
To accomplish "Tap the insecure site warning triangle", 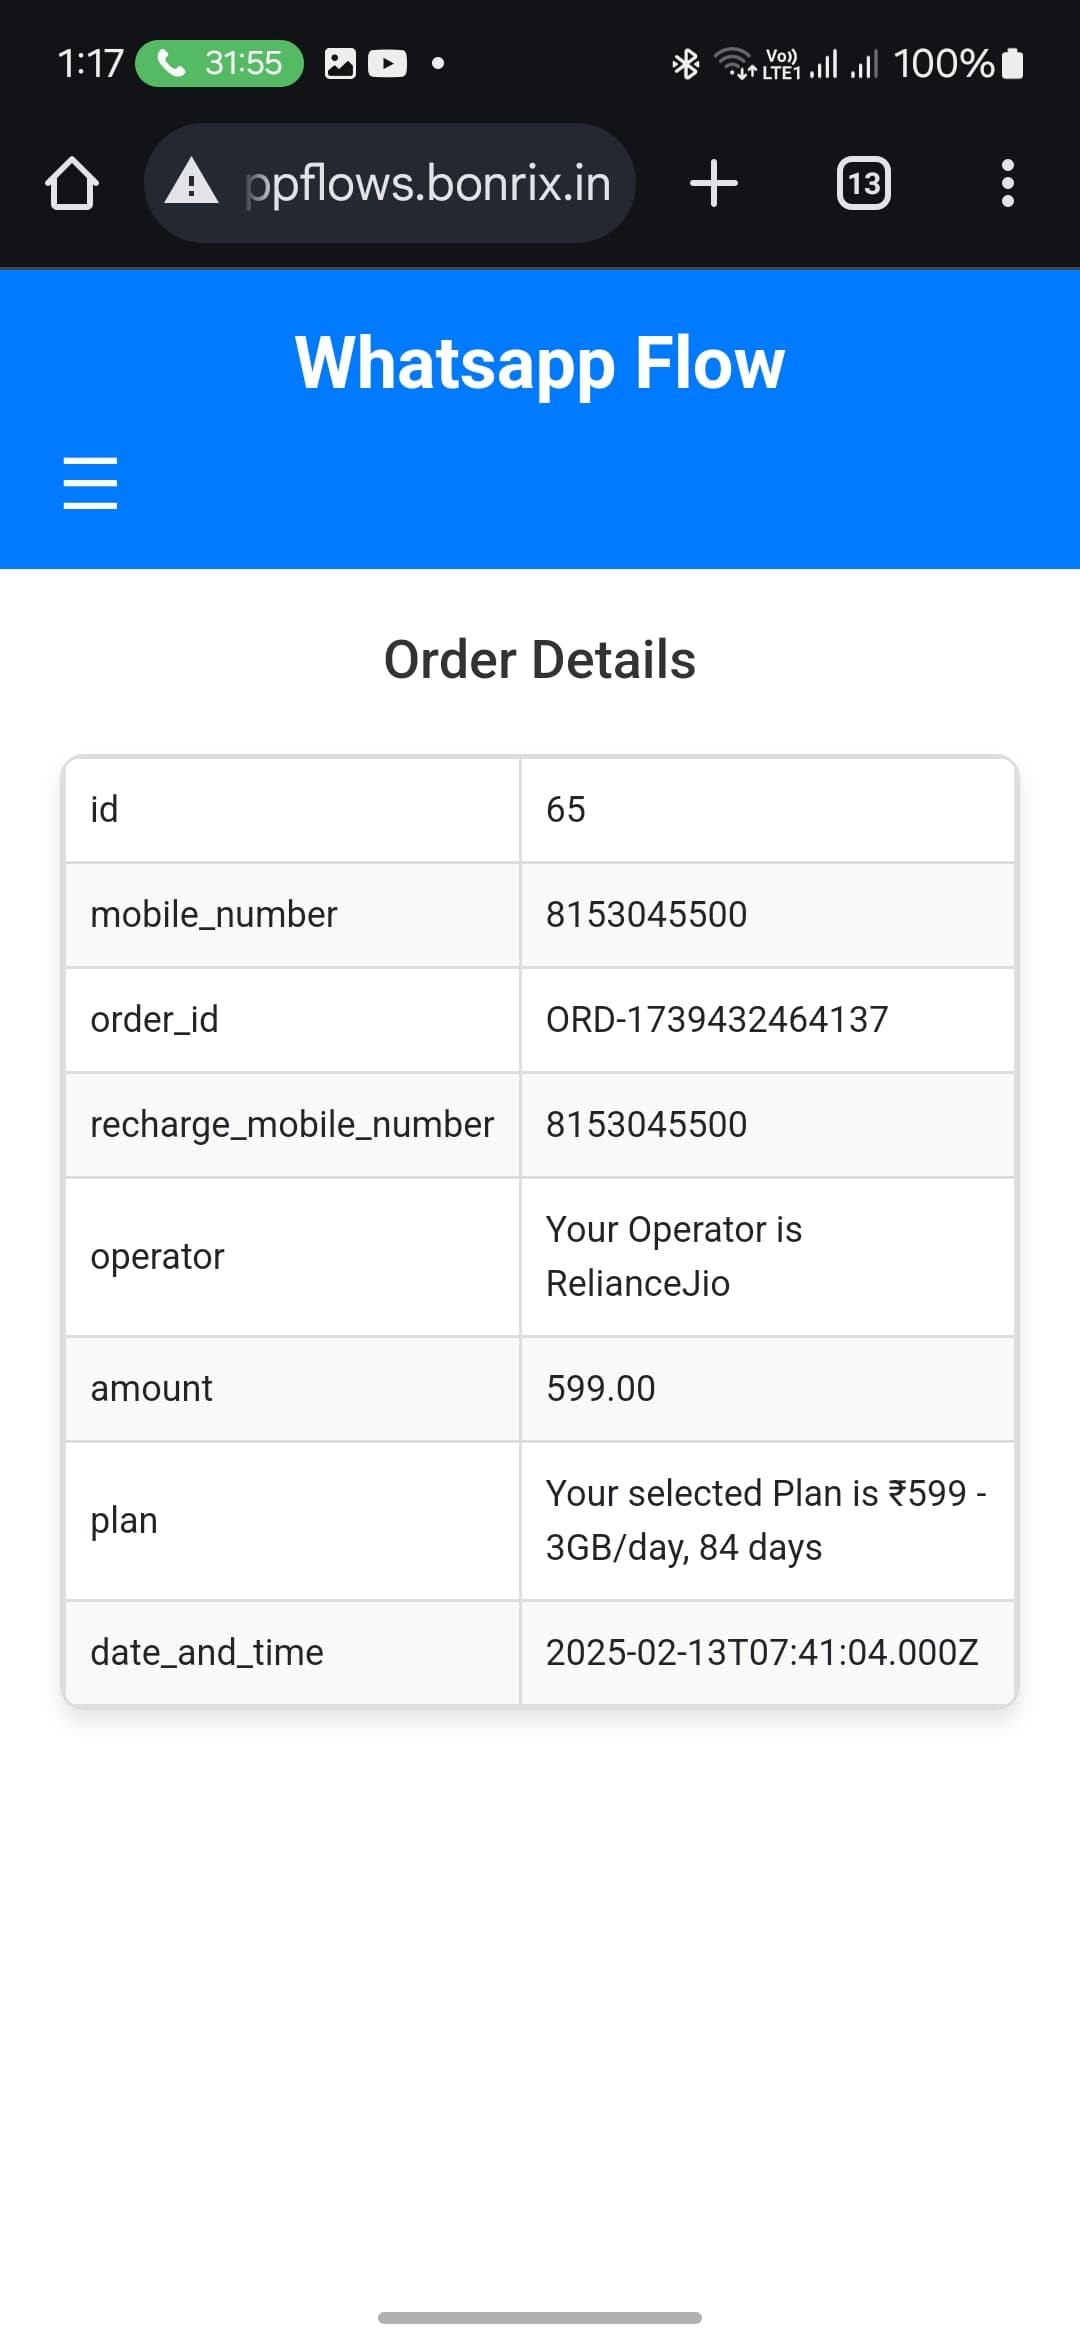I will 191,183.
